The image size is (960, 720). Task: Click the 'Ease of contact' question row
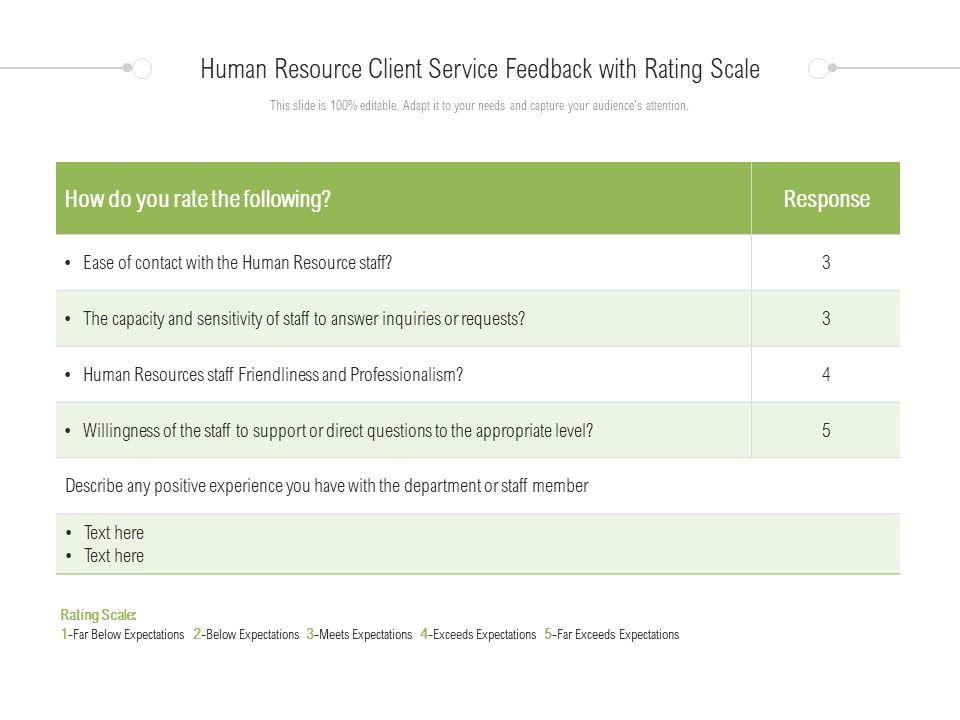[237, 263]
